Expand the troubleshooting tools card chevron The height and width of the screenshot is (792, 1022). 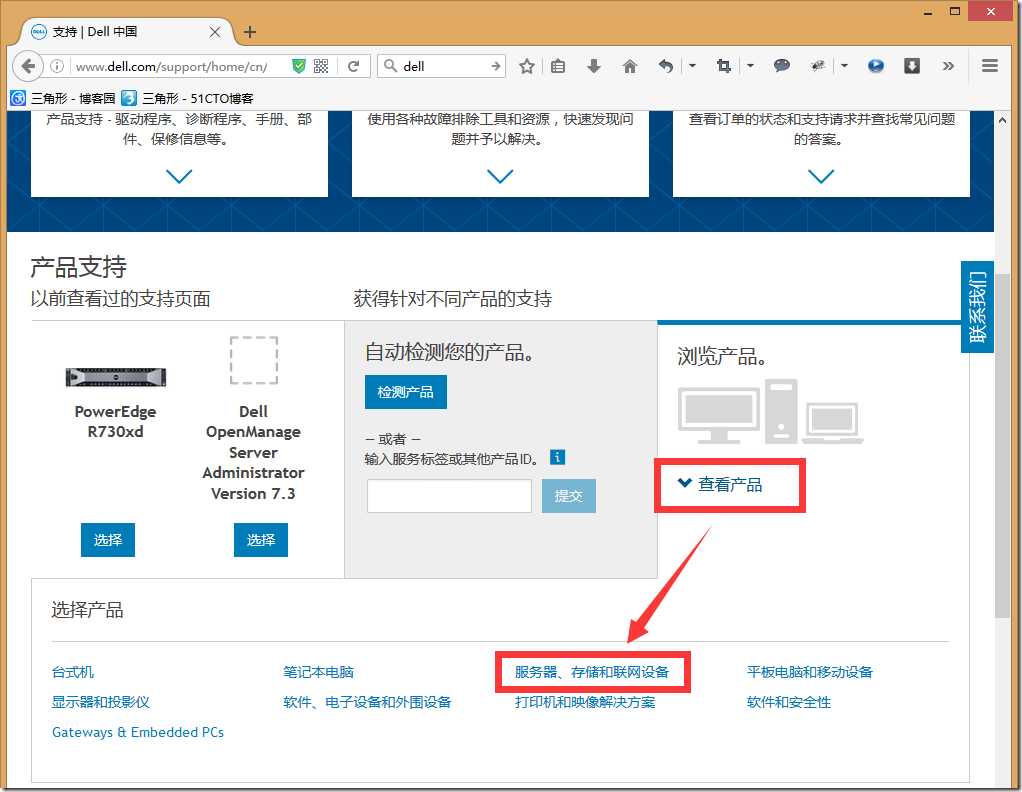pyautogui.click(x=500, y=176)
